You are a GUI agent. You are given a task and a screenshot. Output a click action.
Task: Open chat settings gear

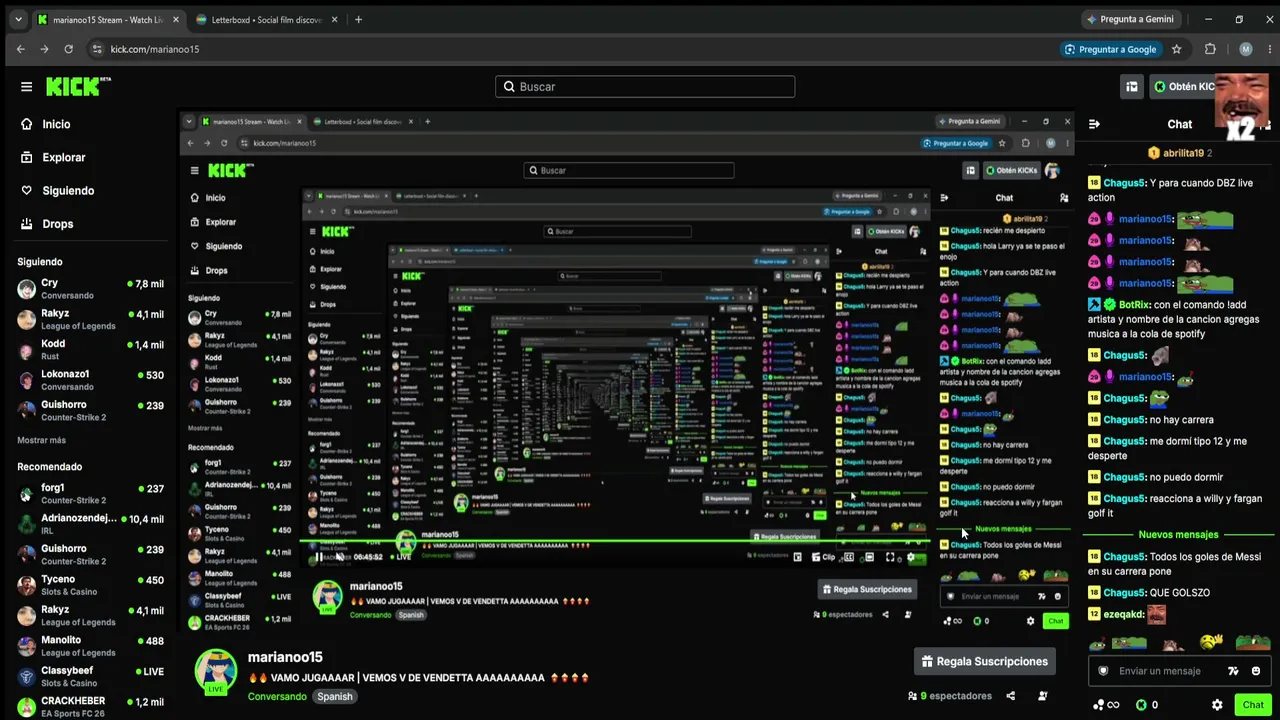(x=1217, y=705)
